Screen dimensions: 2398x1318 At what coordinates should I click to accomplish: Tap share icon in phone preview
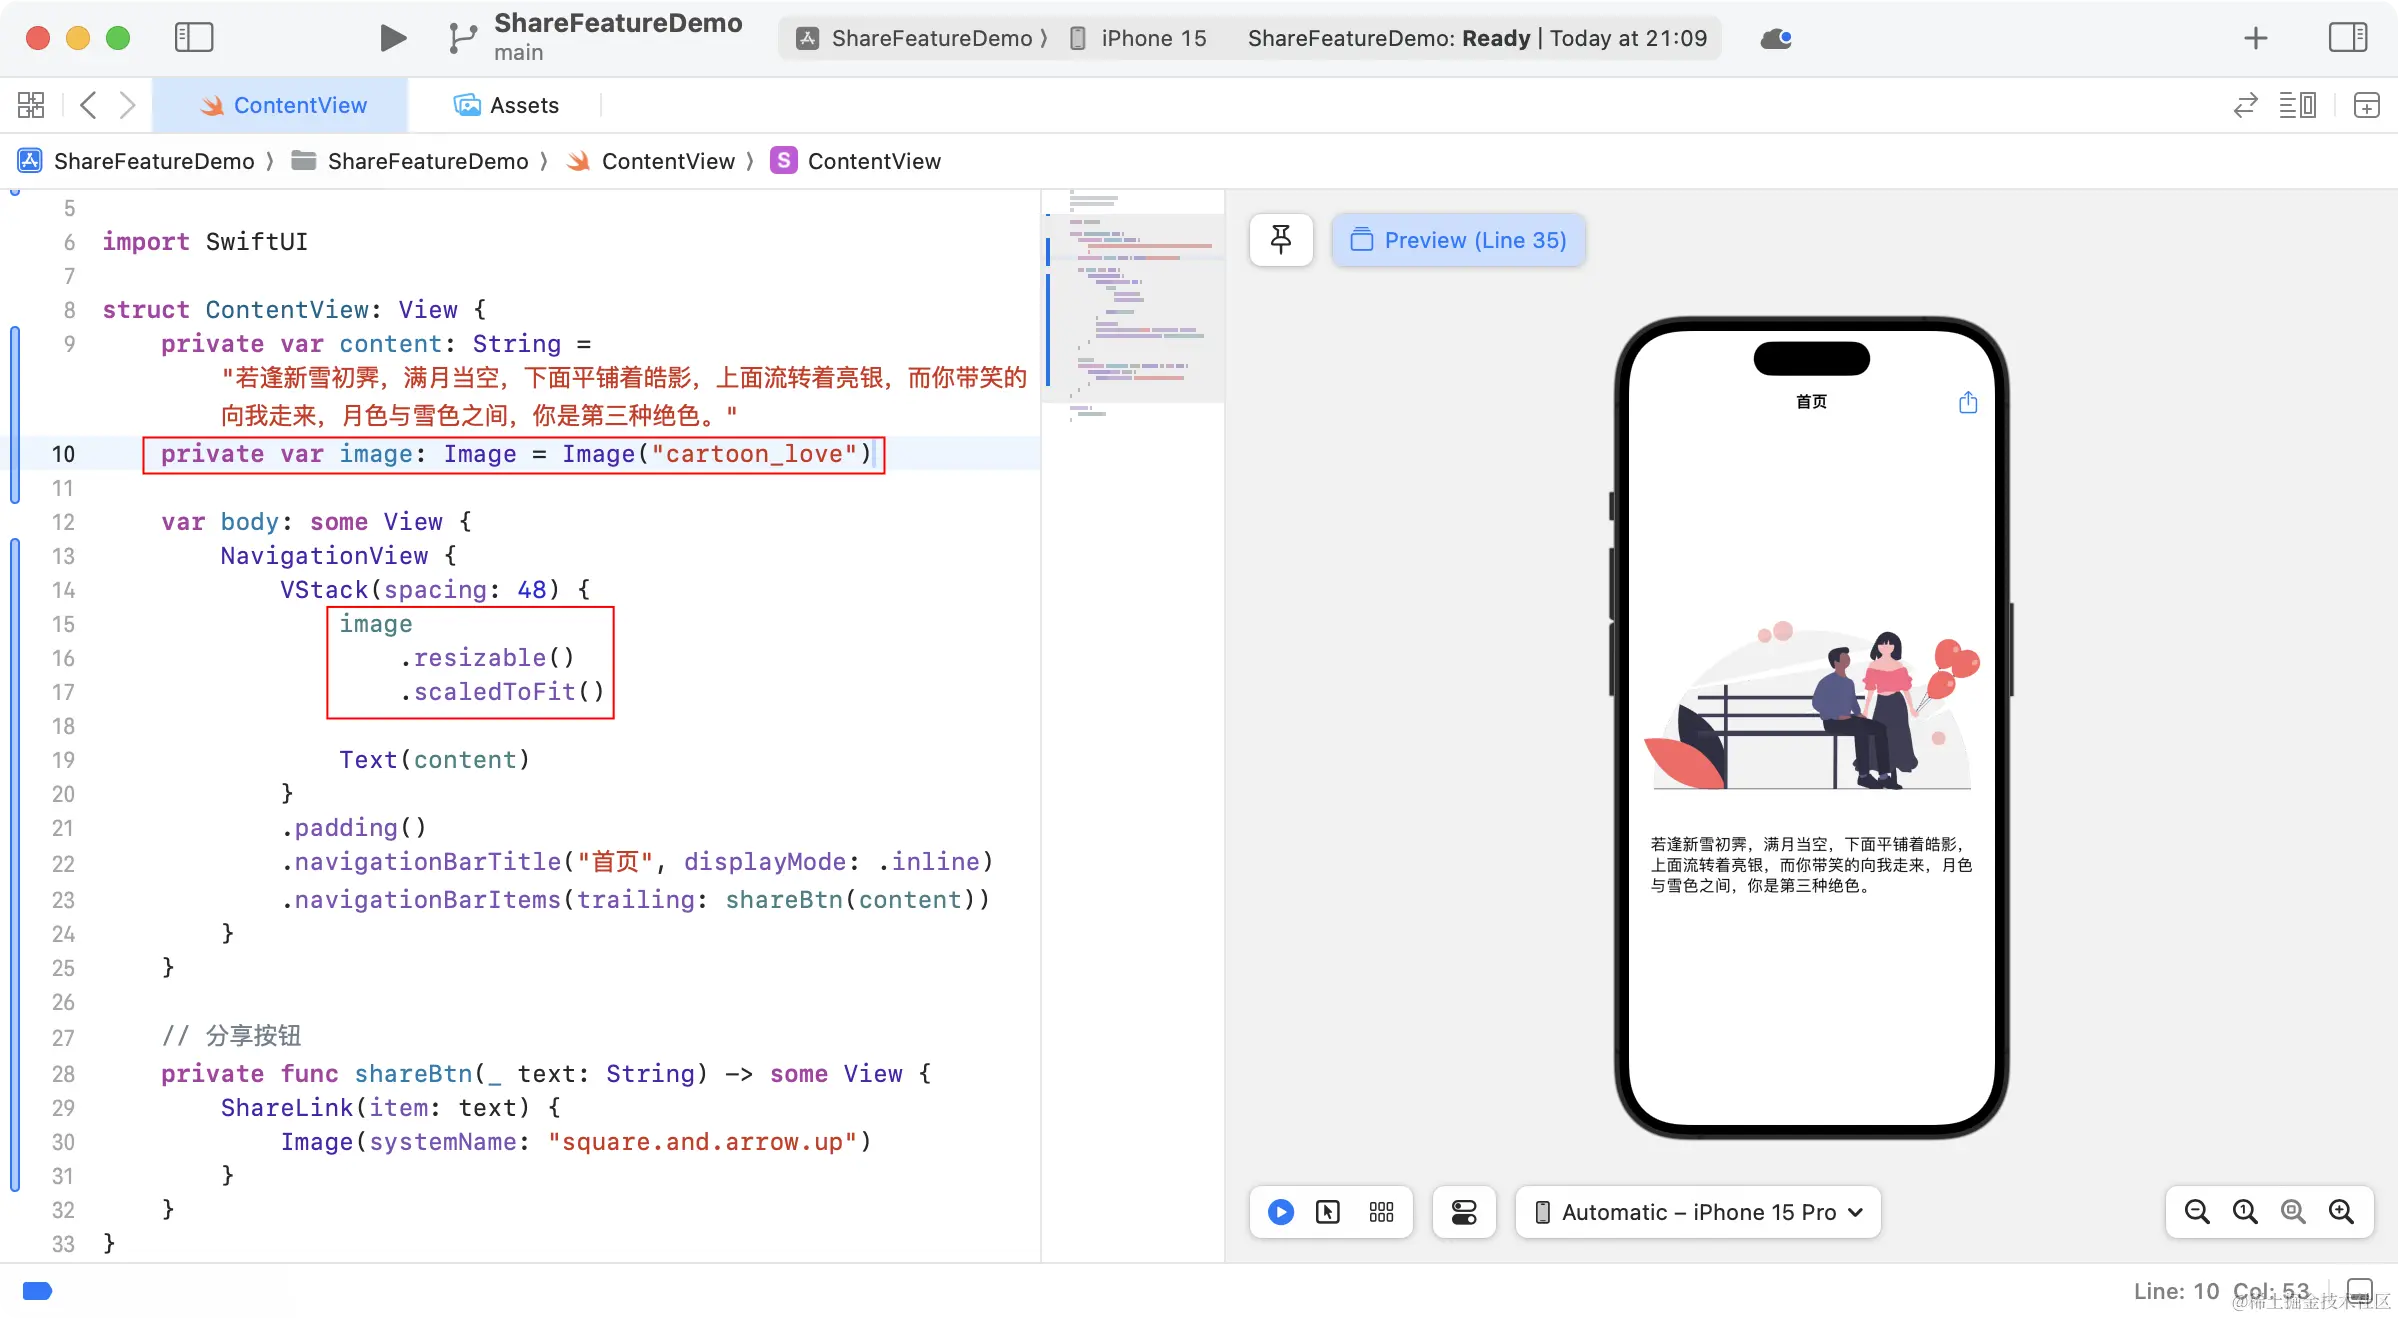click(x=1968, y=402)
